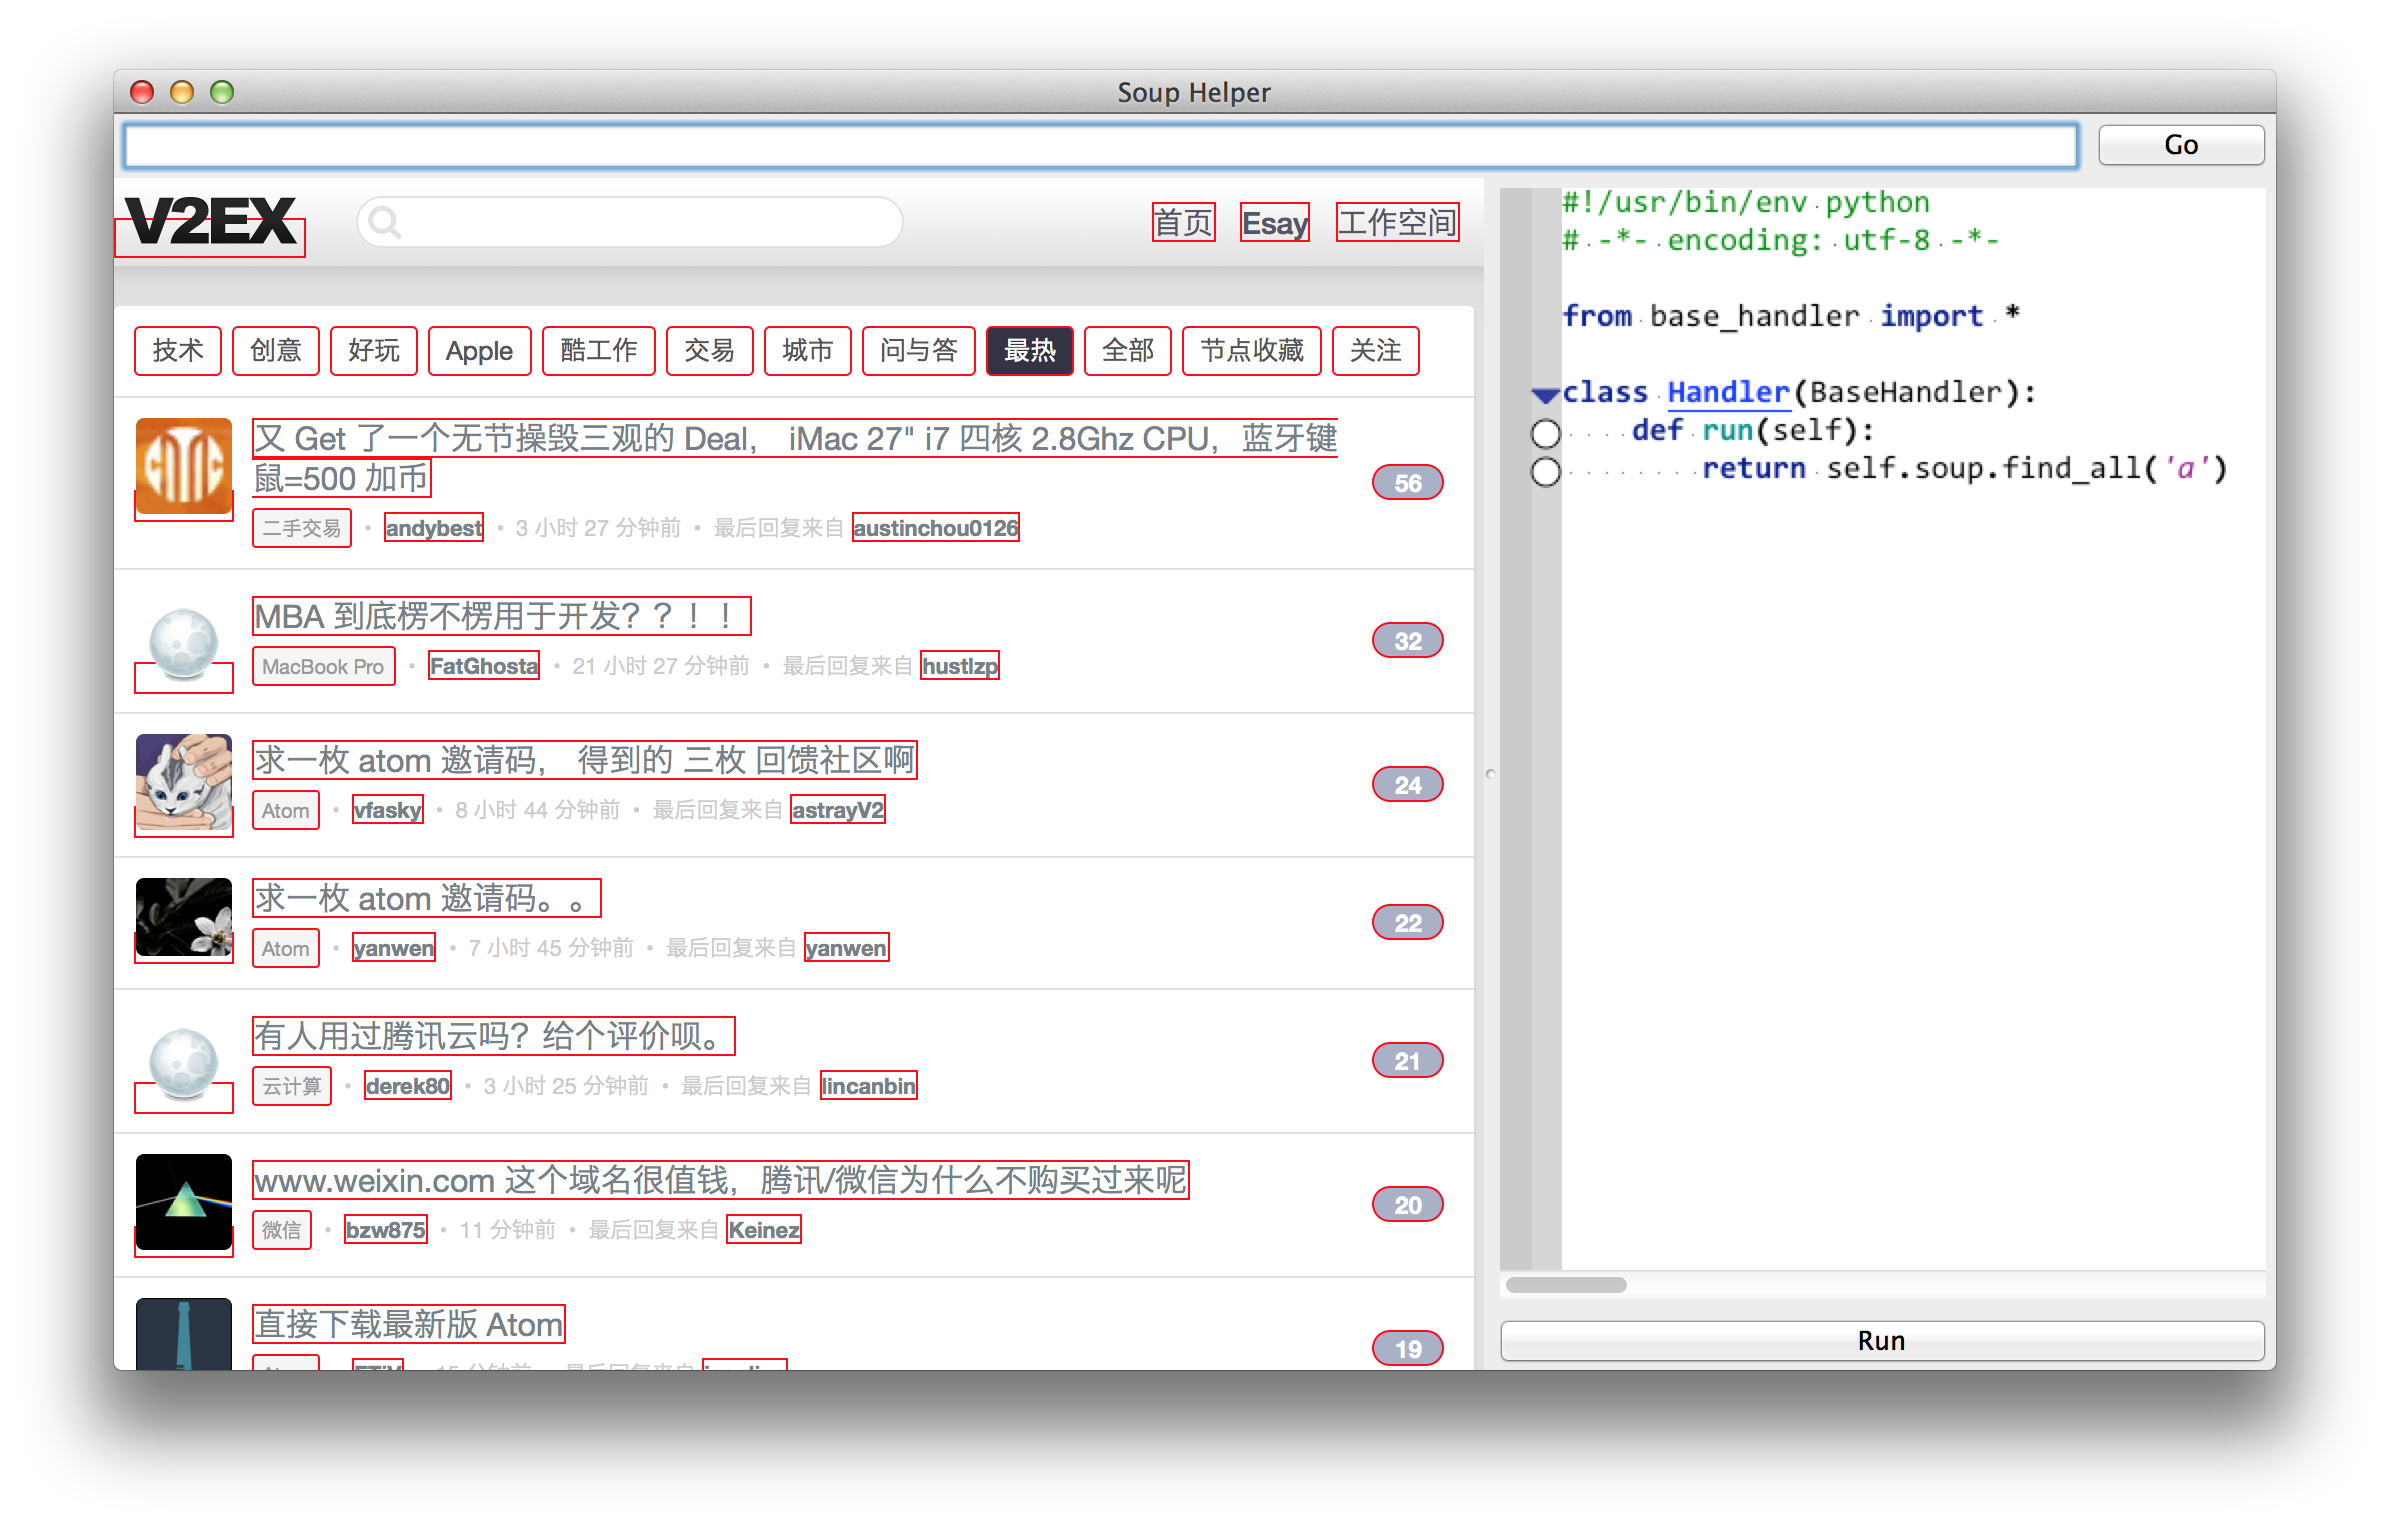Toggle fold marker on return line
2390x1528 pixels.
(1546, 471)
